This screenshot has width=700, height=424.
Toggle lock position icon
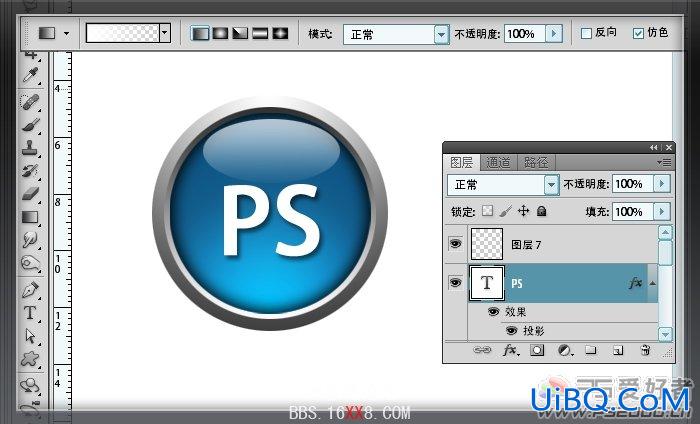coord(523,211)
